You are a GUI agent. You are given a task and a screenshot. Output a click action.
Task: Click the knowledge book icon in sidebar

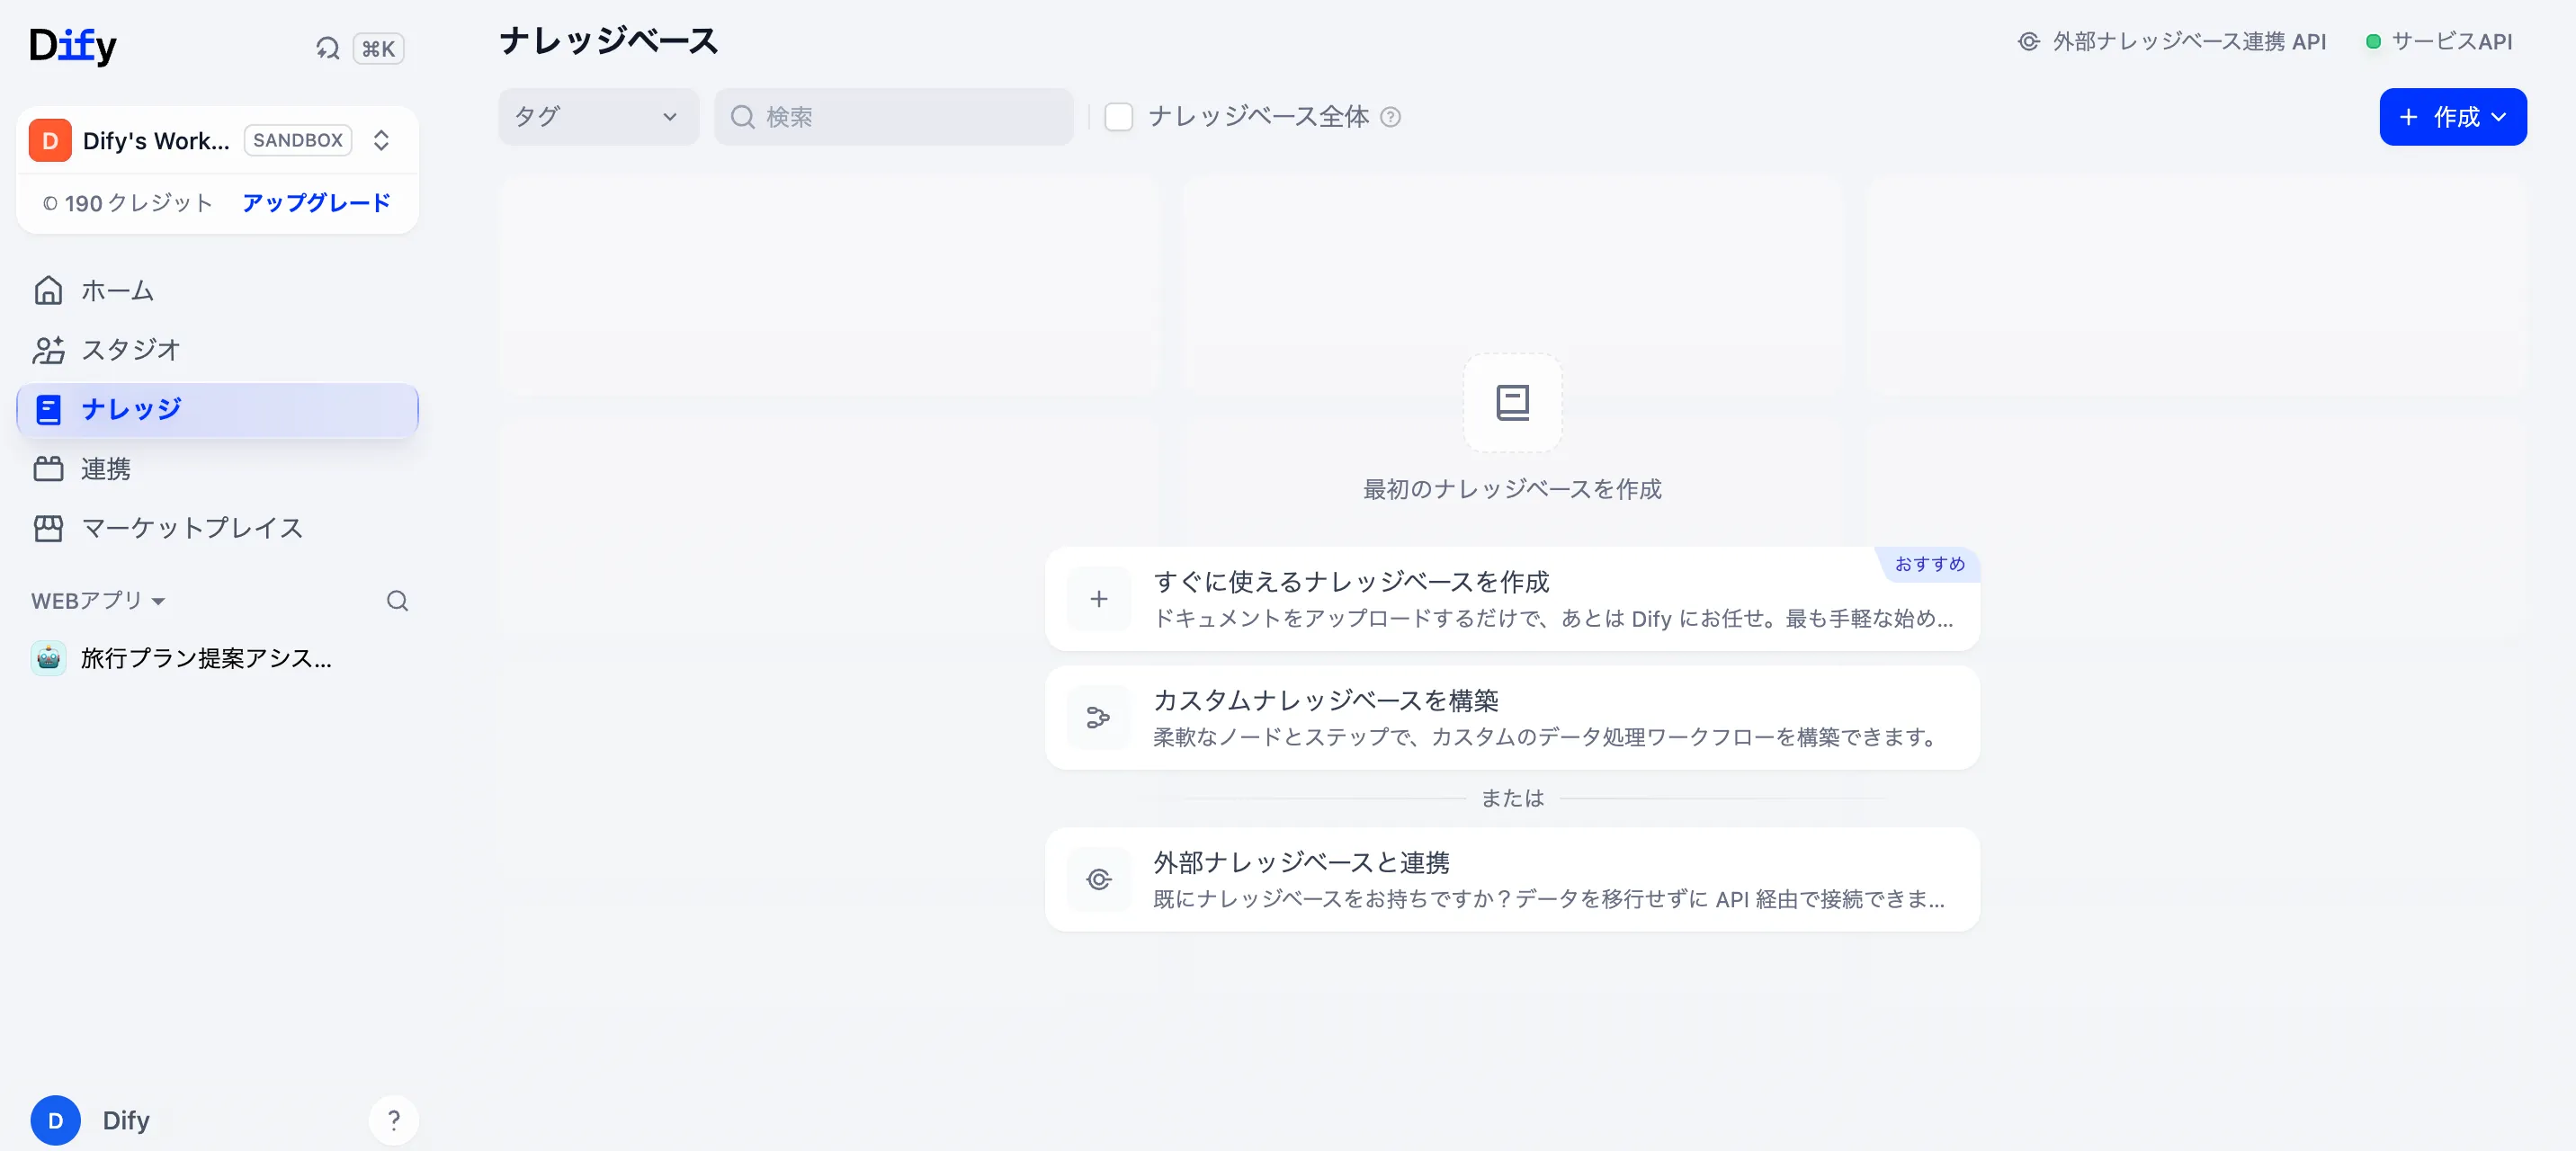48,410
